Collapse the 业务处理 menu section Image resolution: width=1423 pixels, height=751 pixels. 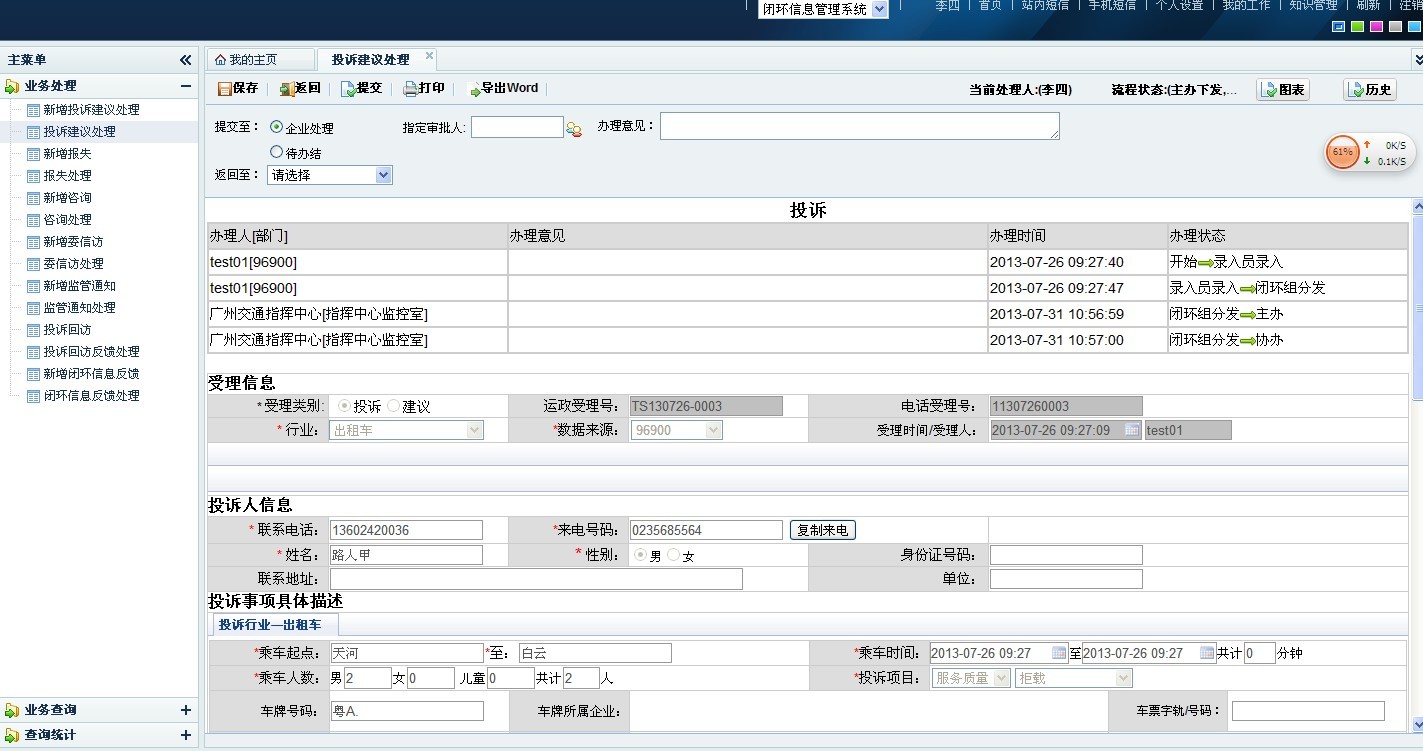pyautogui.click(x=186, y=86)
